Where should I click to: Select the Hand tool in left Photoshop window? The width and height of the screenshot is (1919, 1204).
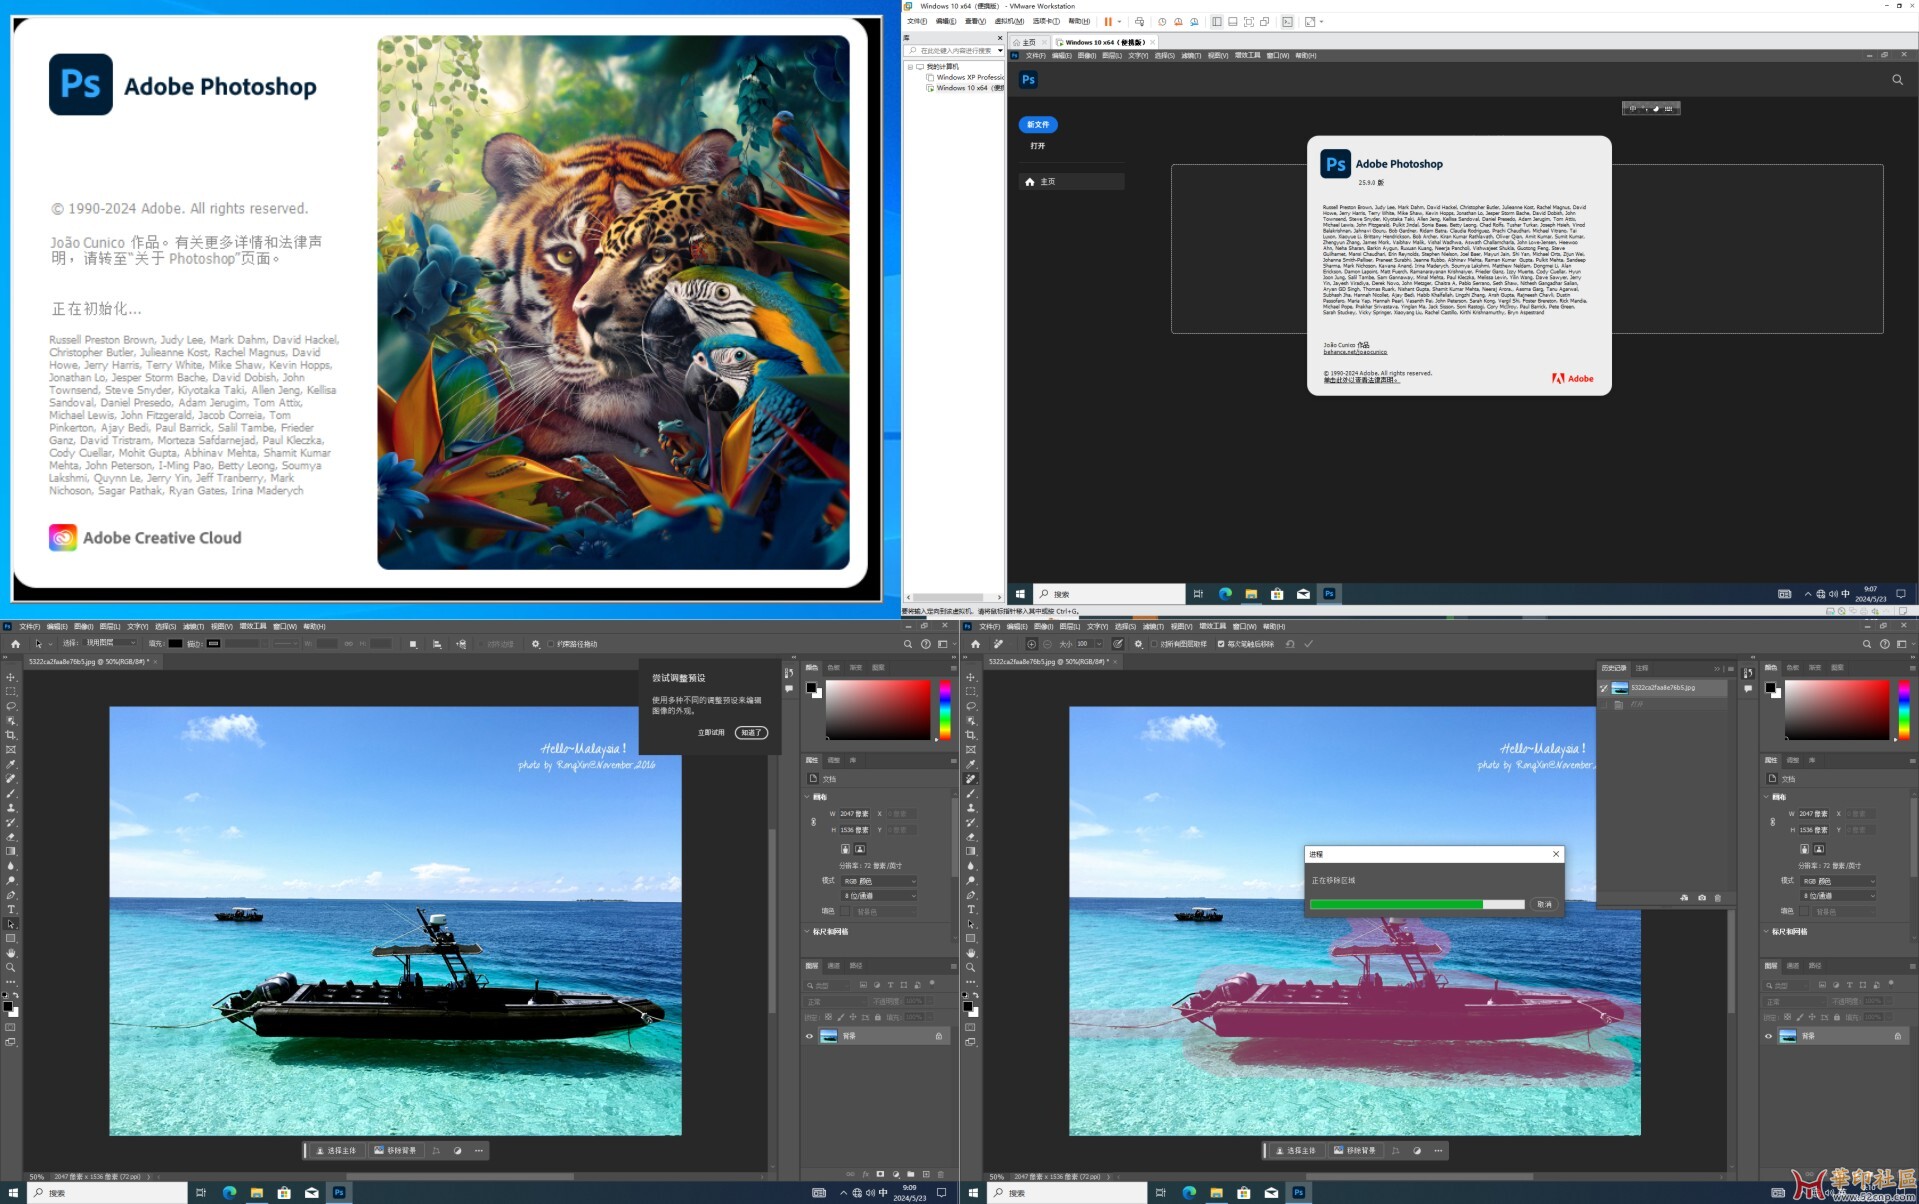(x=11, y=953)
